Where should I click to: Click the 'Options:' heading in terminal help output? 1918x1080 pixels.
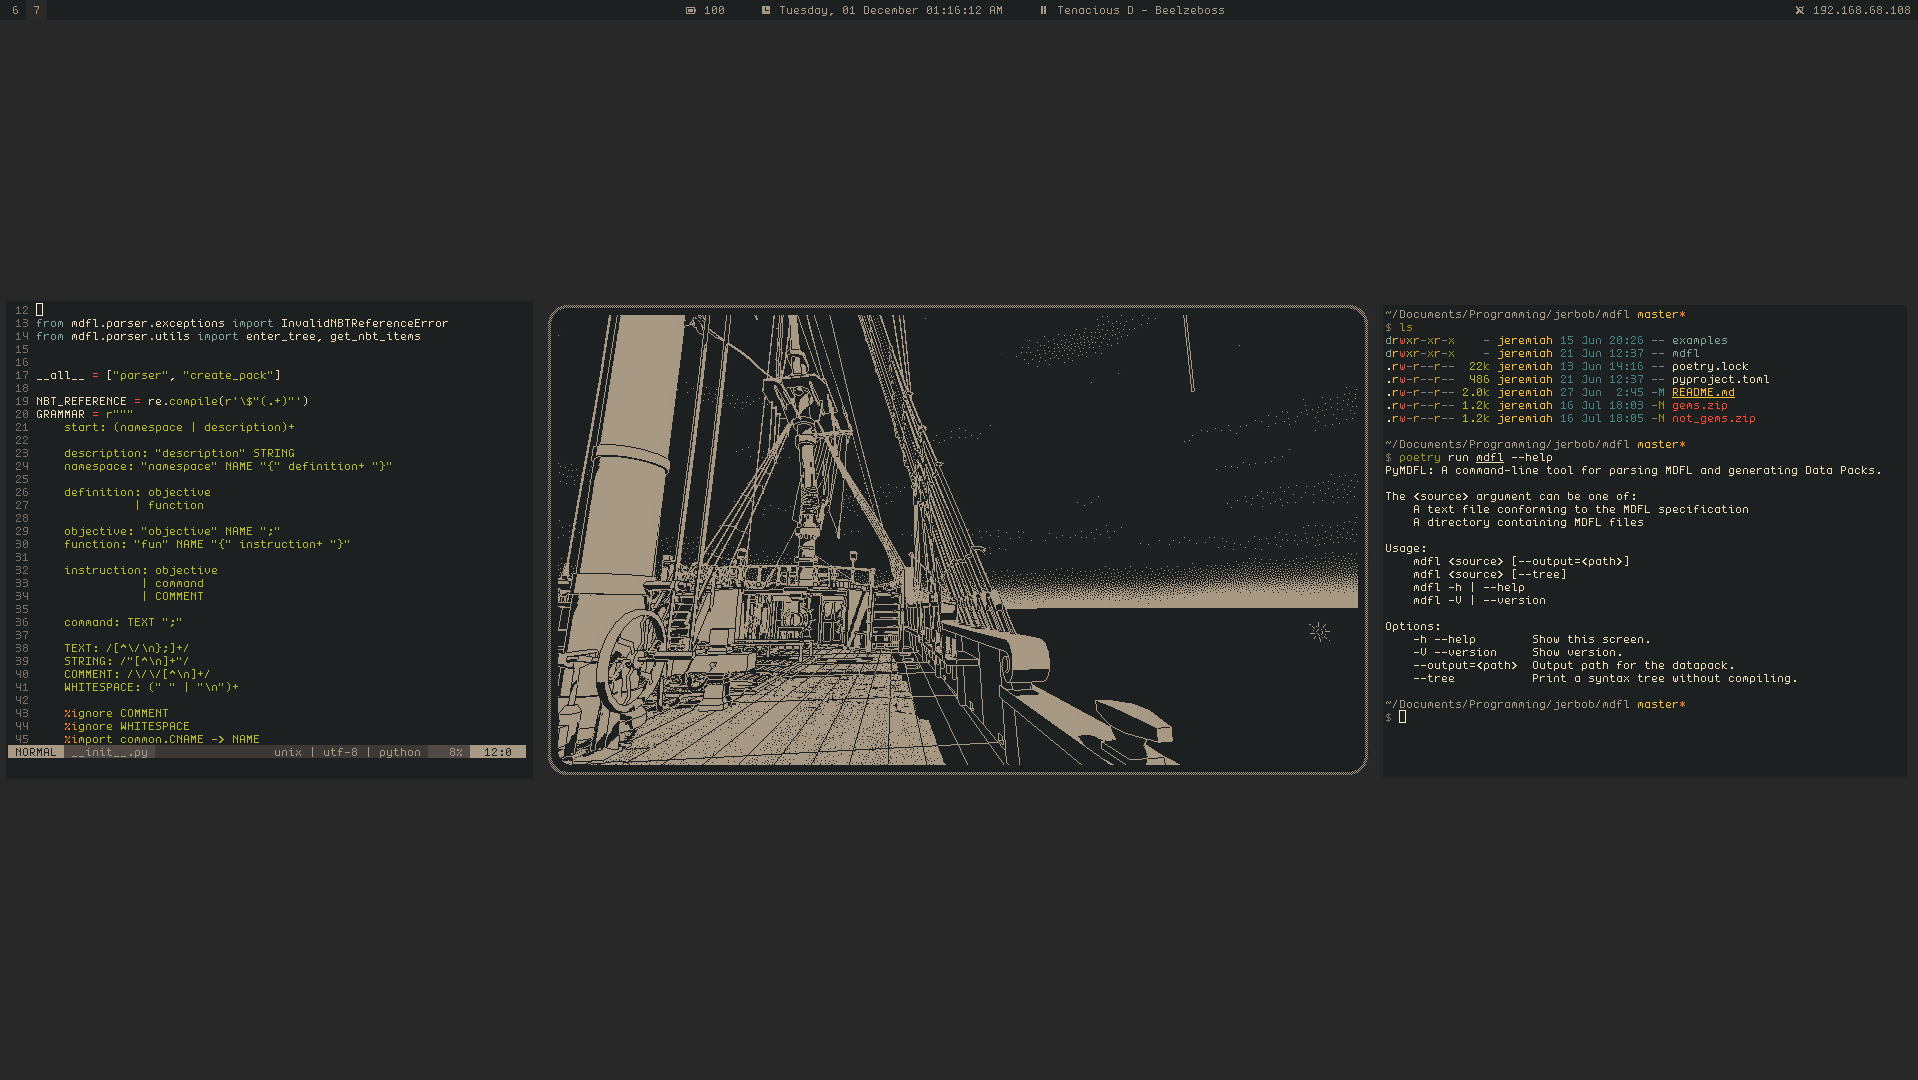pos(1413,626)
